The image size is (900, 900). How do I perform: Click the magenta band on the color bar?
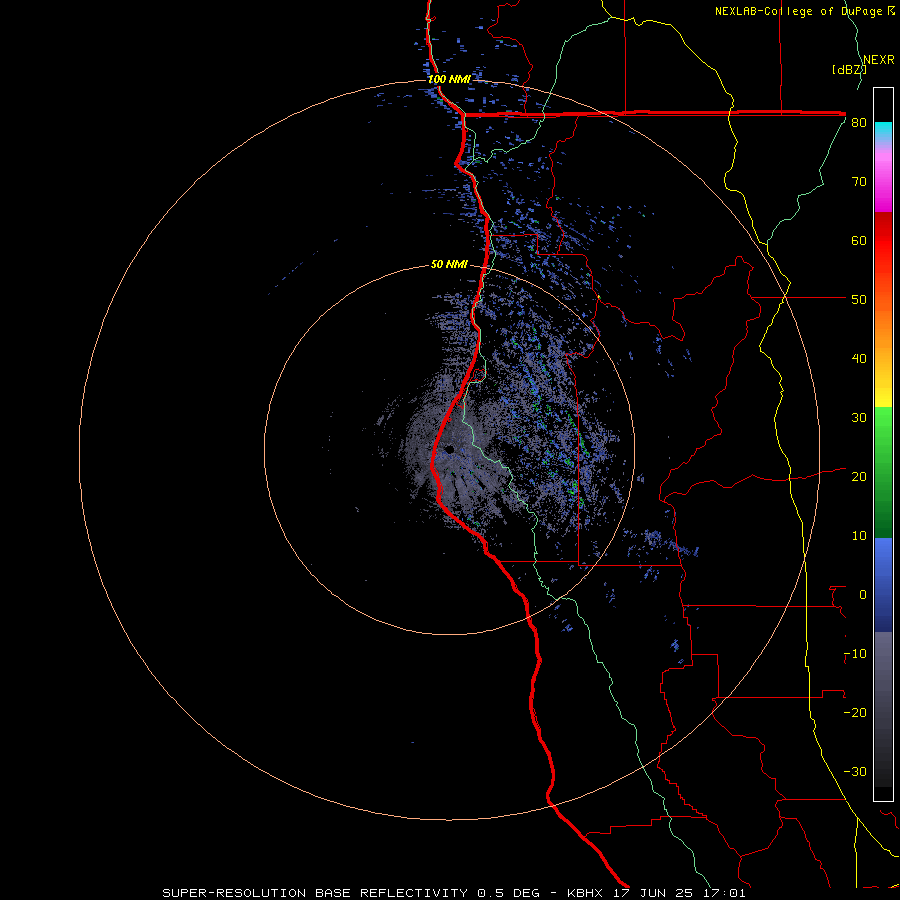click(883, 184)
